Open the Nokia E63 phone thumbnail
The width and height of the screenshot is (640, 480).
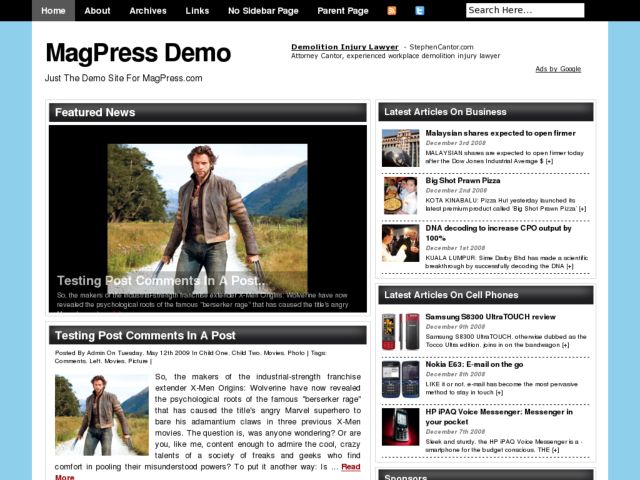click(400, 379)
